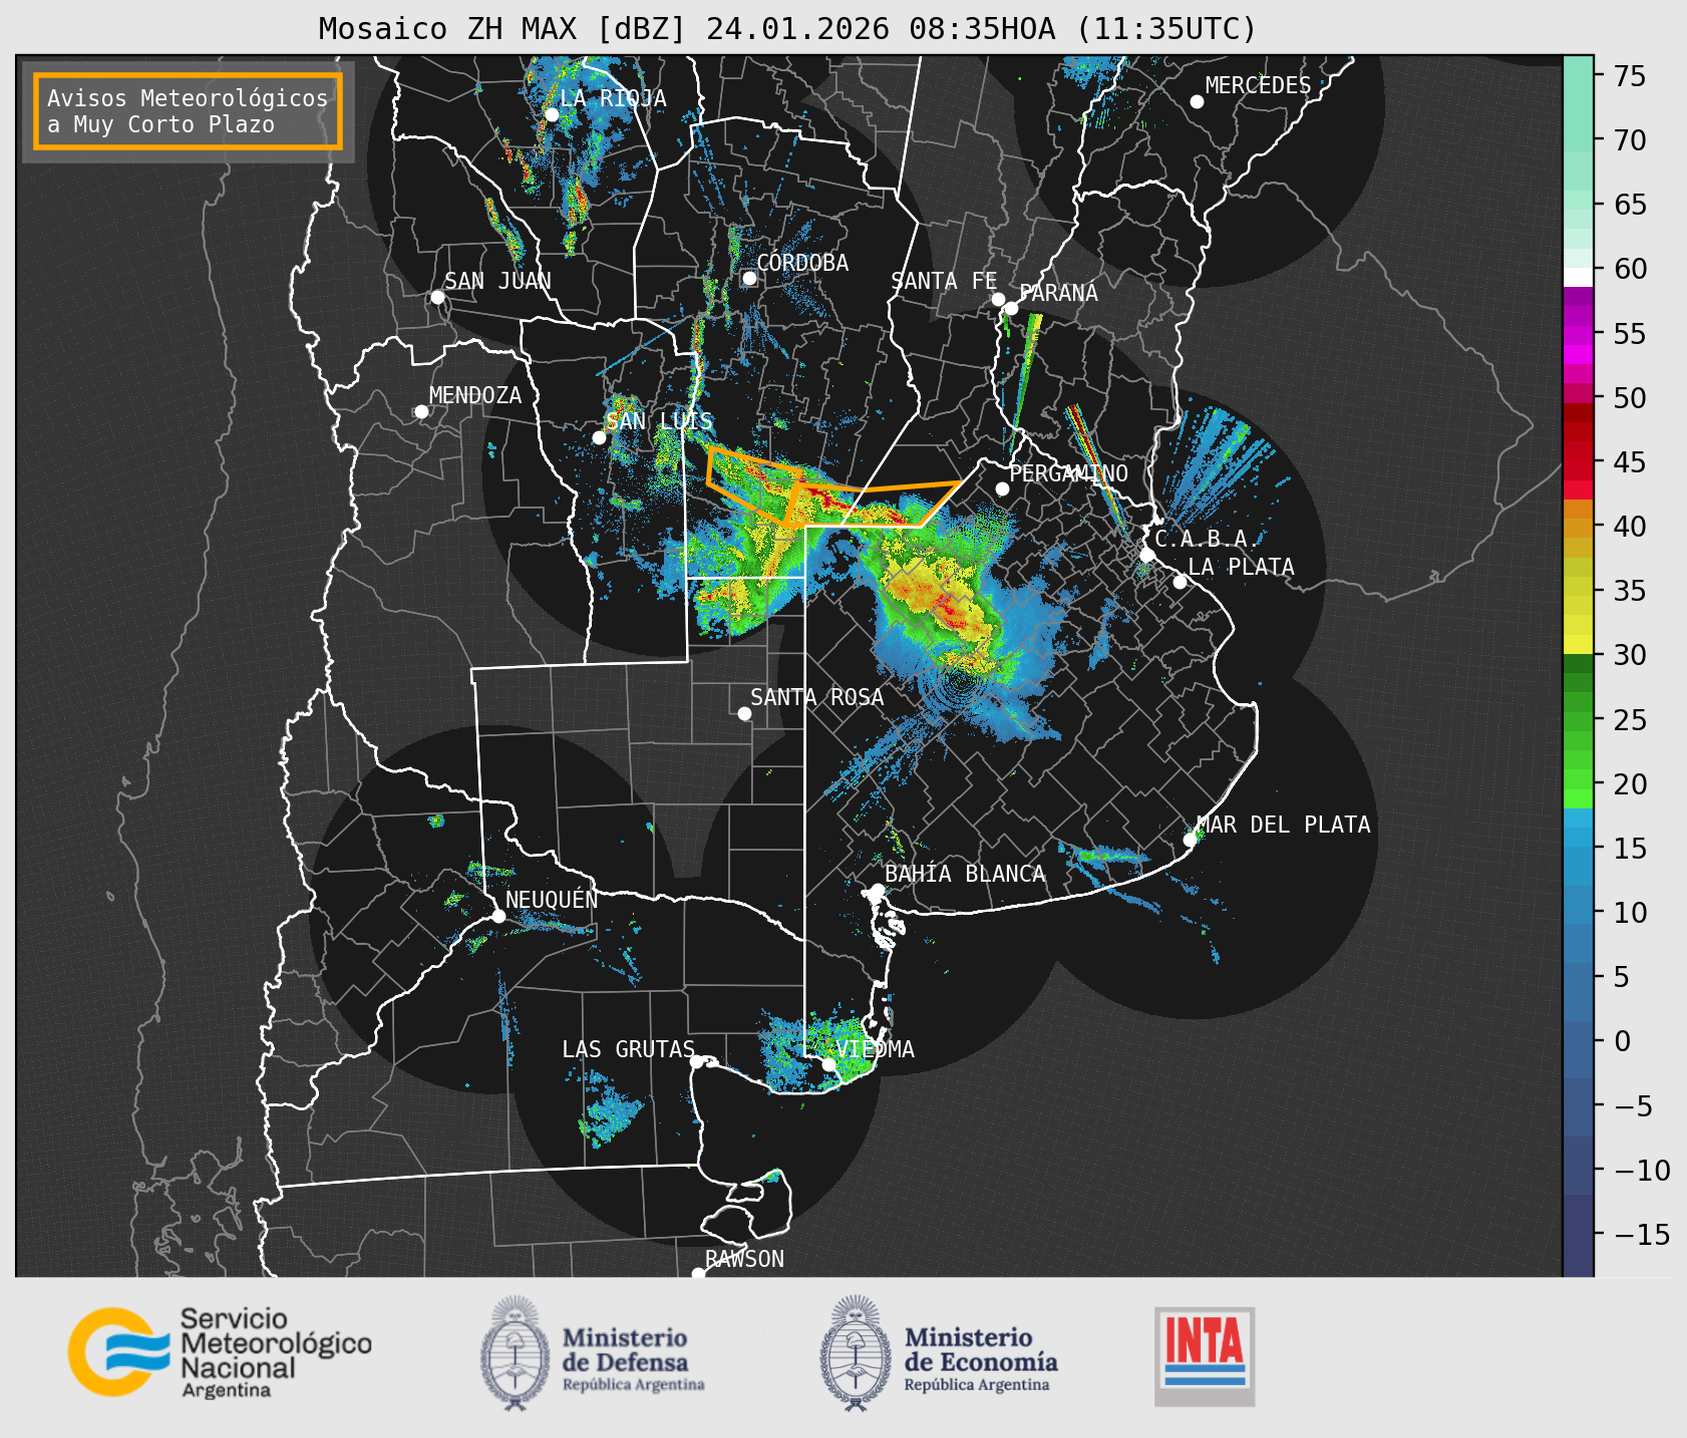
Task: Click the Viedma city marker dot
Action: pos(829,1064)
